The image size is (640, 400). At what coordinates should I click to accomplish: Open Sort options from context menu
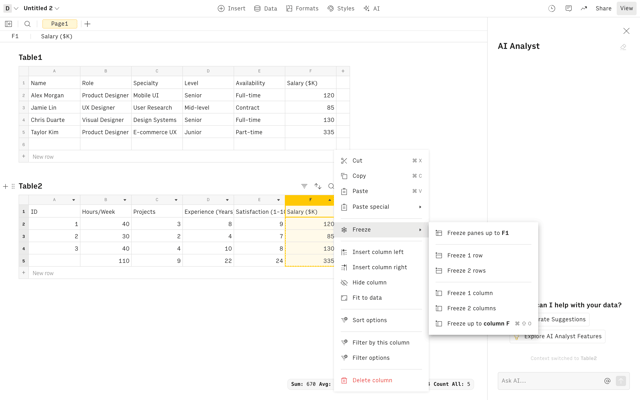coord(381,320)
